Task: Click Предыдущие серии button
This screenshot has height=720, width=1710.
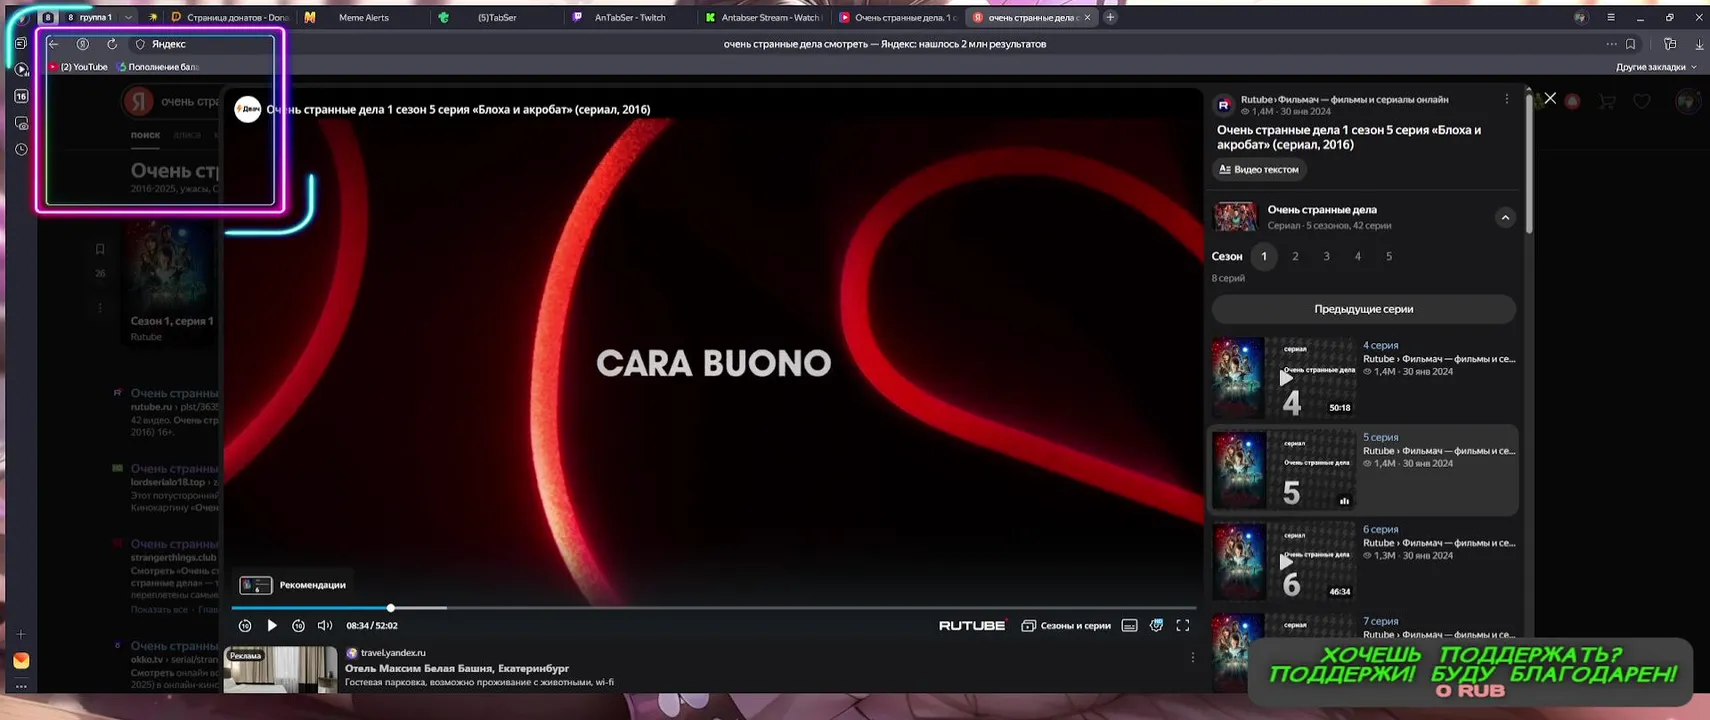Action: click(x=1364, y=309)
